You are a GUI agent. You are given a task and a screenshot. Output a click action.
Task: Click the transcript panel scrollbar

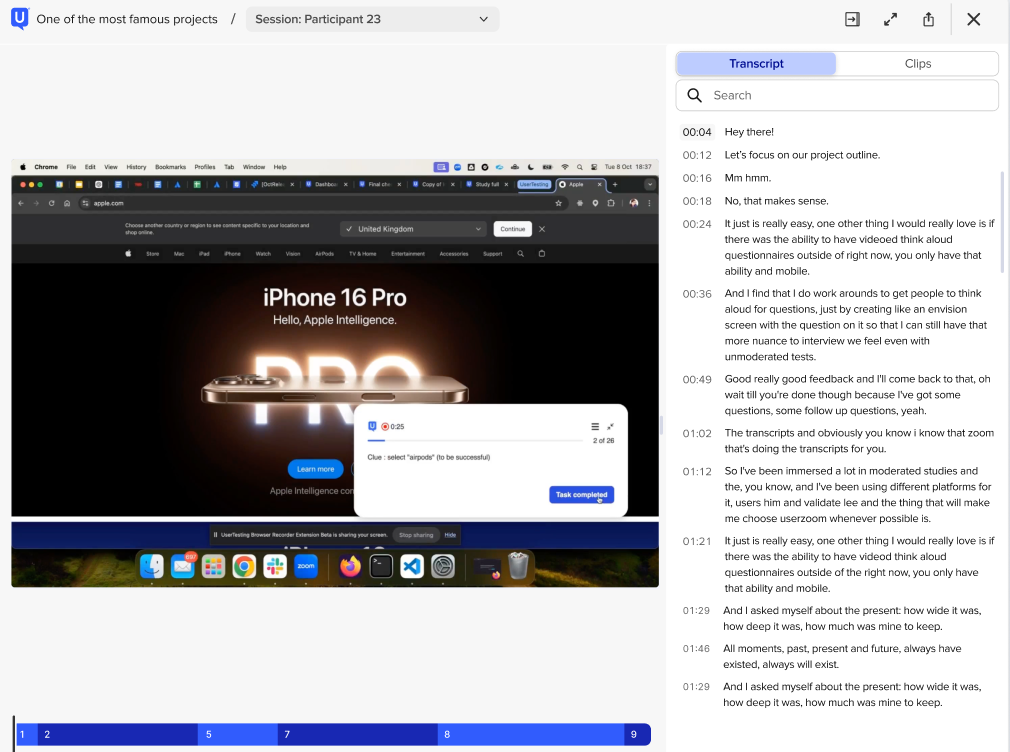coord(1002,222)
